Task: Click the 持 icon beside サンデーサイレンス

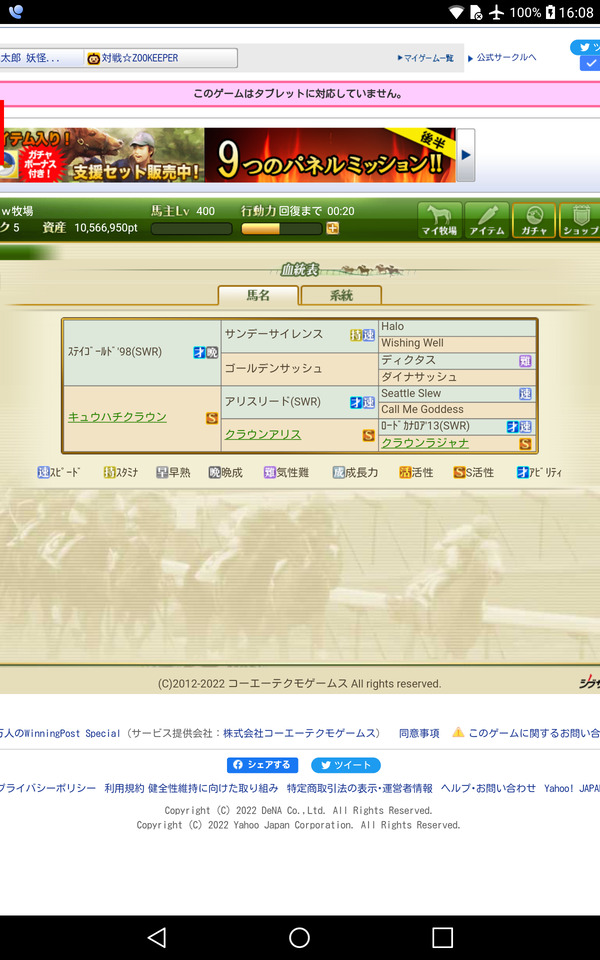Action: coord(356,335)
